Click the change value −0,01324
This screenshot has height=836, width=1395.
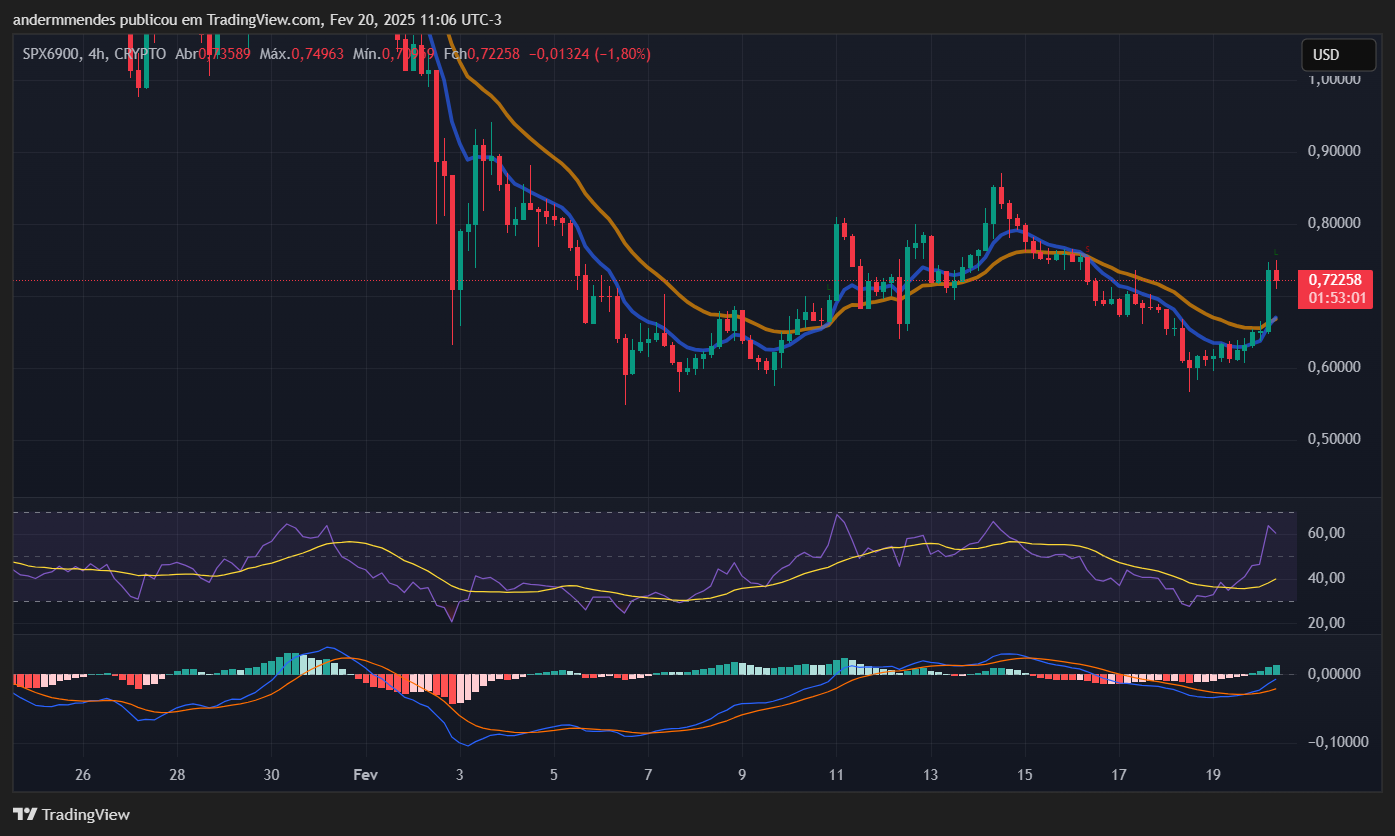560,54
